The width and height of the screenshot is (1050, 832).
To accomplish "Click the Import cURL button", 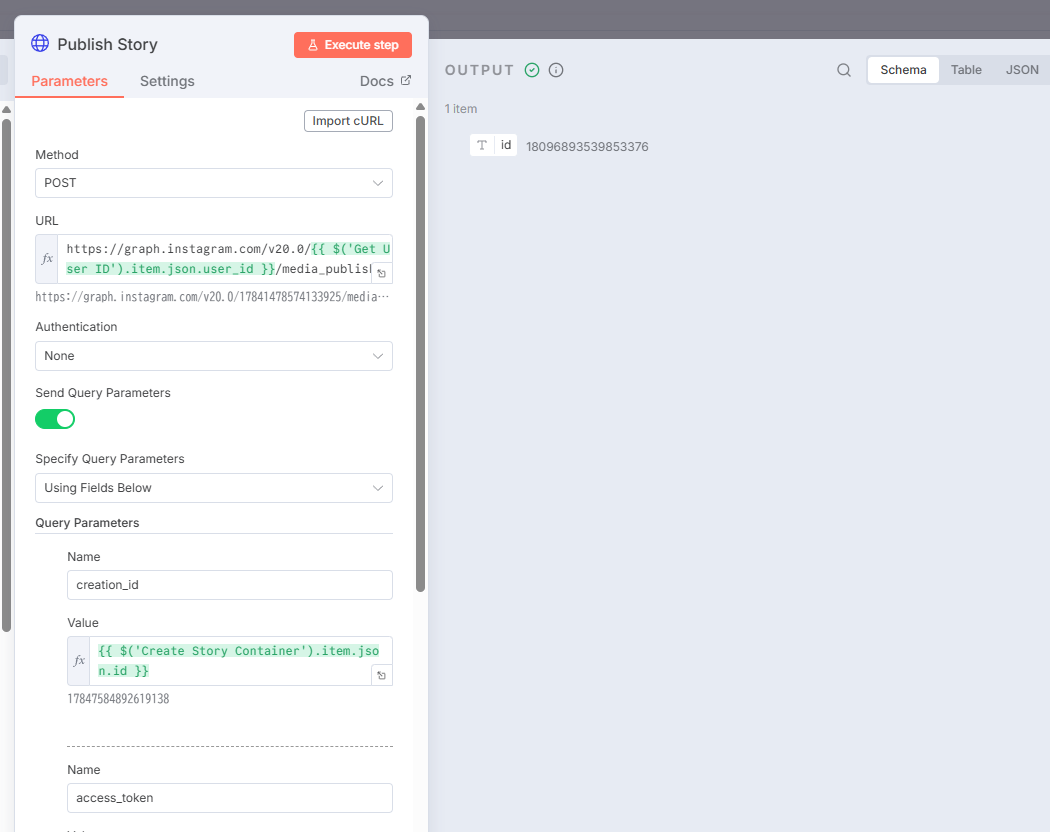I will coord(348,121).
